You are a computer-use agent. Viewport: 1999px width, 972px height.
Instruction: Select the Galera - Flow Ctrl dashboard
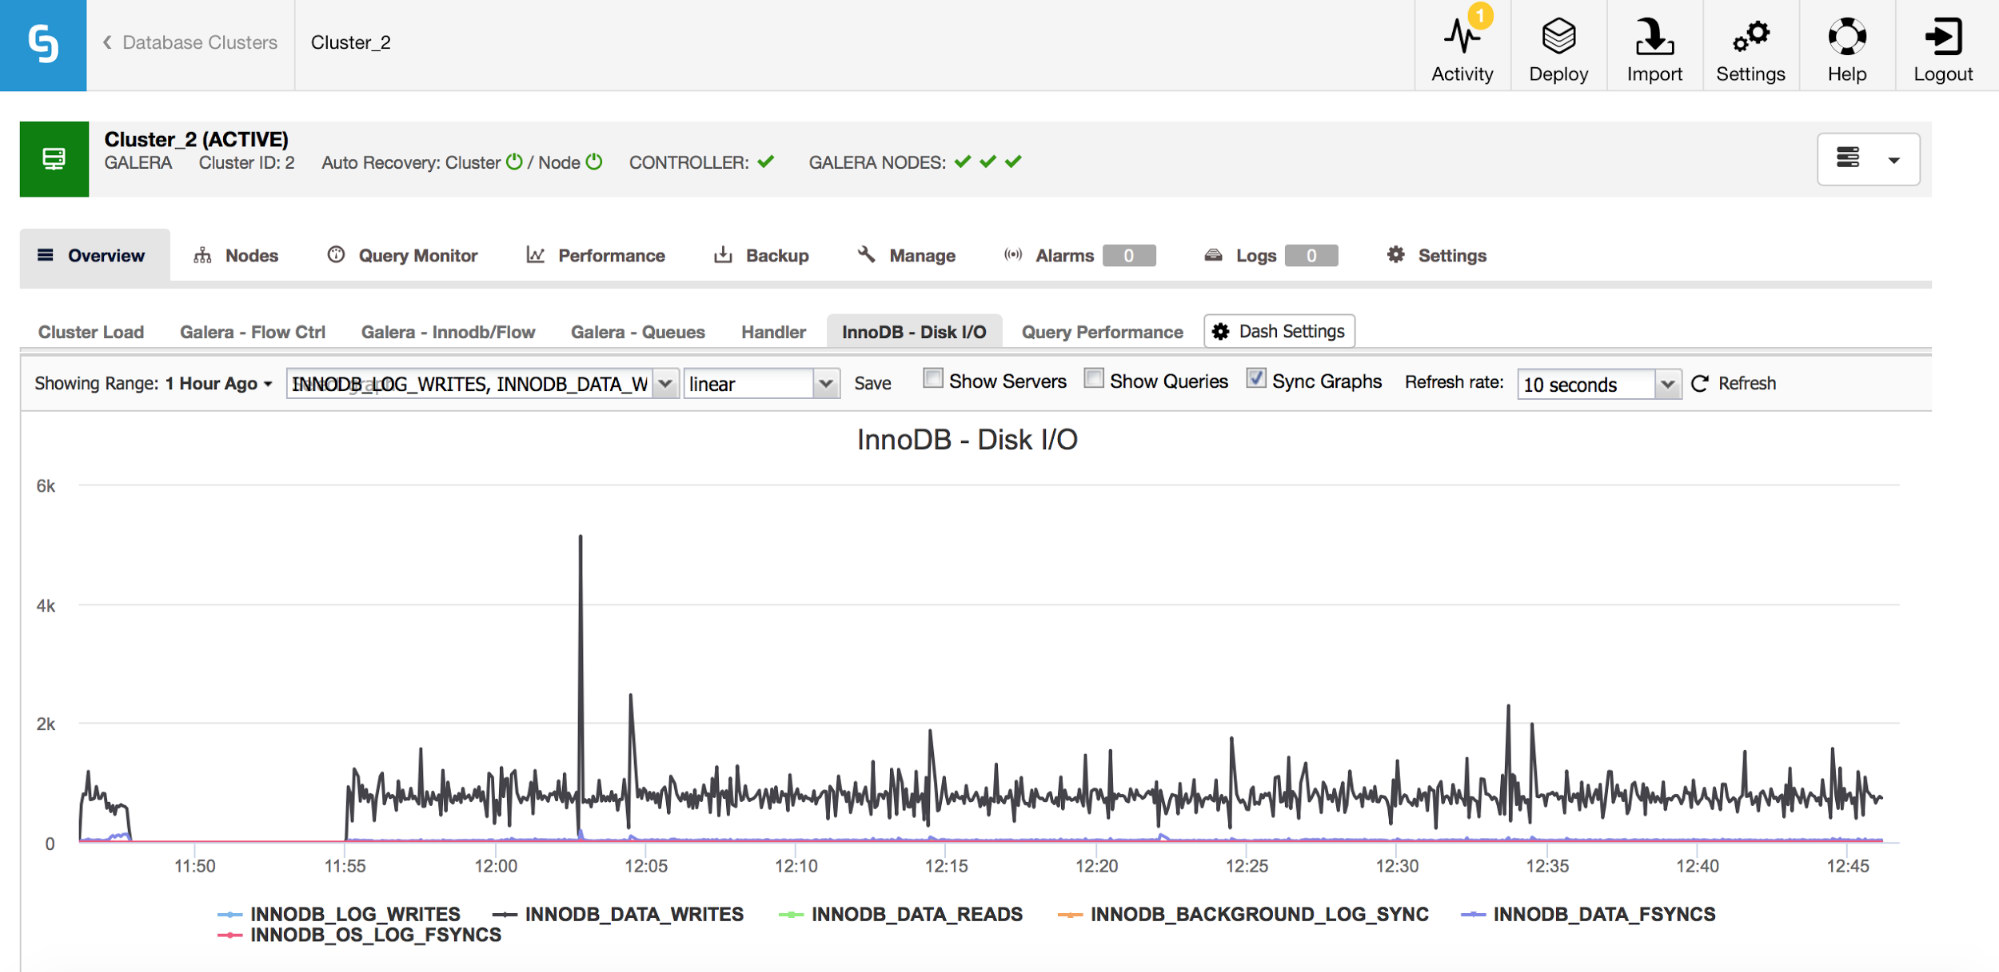pos(253,332)
